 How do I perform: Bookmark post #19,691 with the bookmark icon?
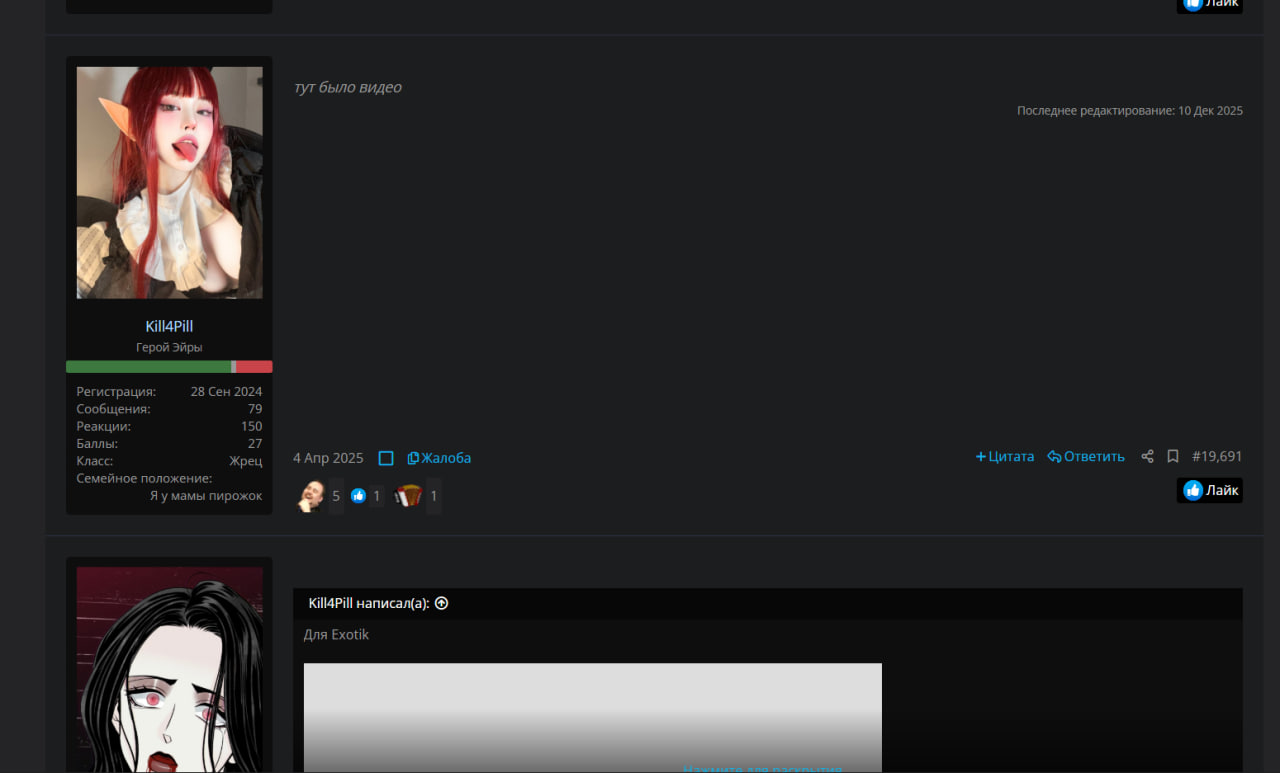(1173, 457)
